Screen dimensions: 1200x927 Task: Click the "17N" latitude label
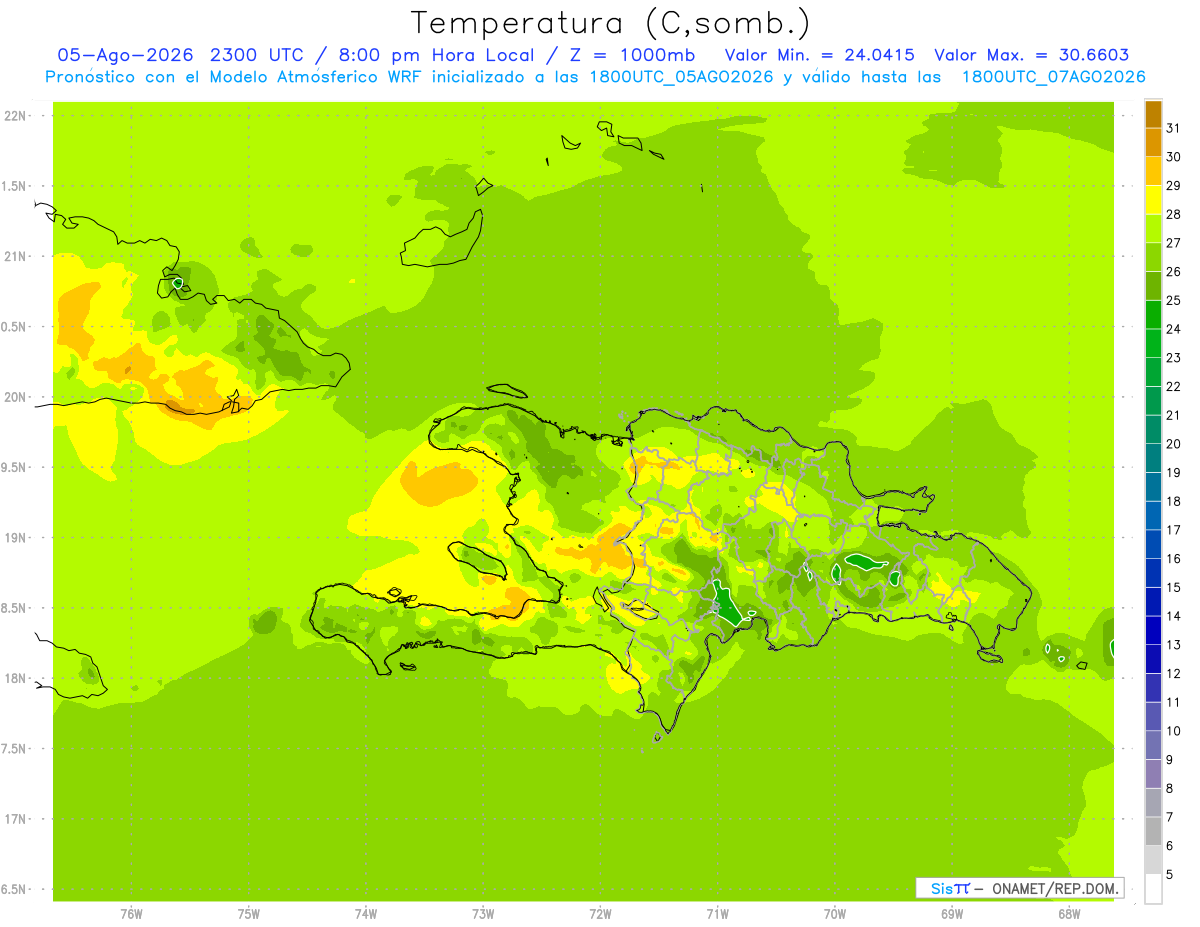click(15, 820)
